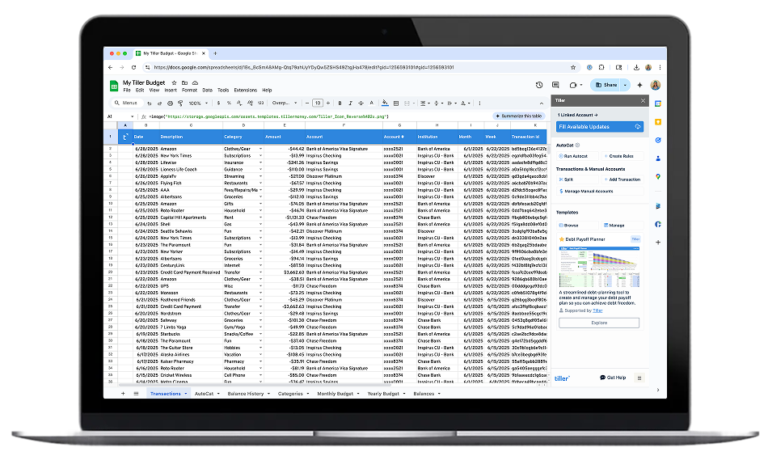Open category dropdown in Starbucks row
Screen dimensions: 768x456
click(261, 334)
